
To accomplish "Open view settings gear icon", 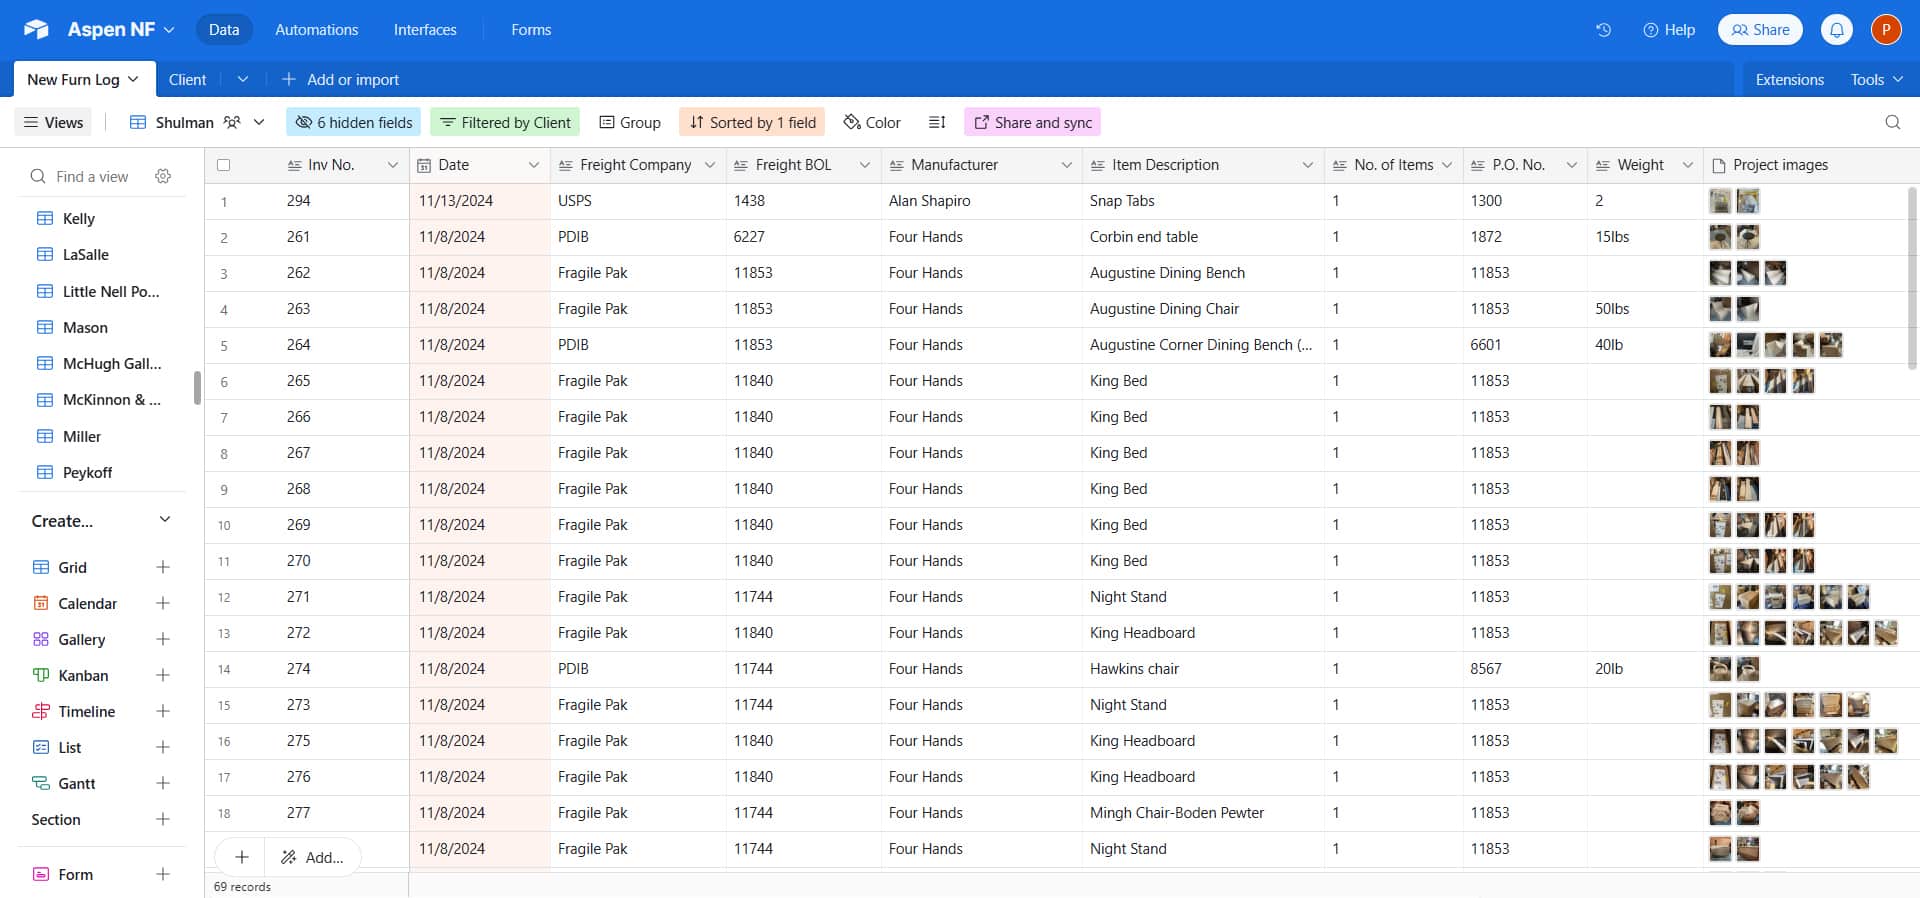I will tap(163, 176).
